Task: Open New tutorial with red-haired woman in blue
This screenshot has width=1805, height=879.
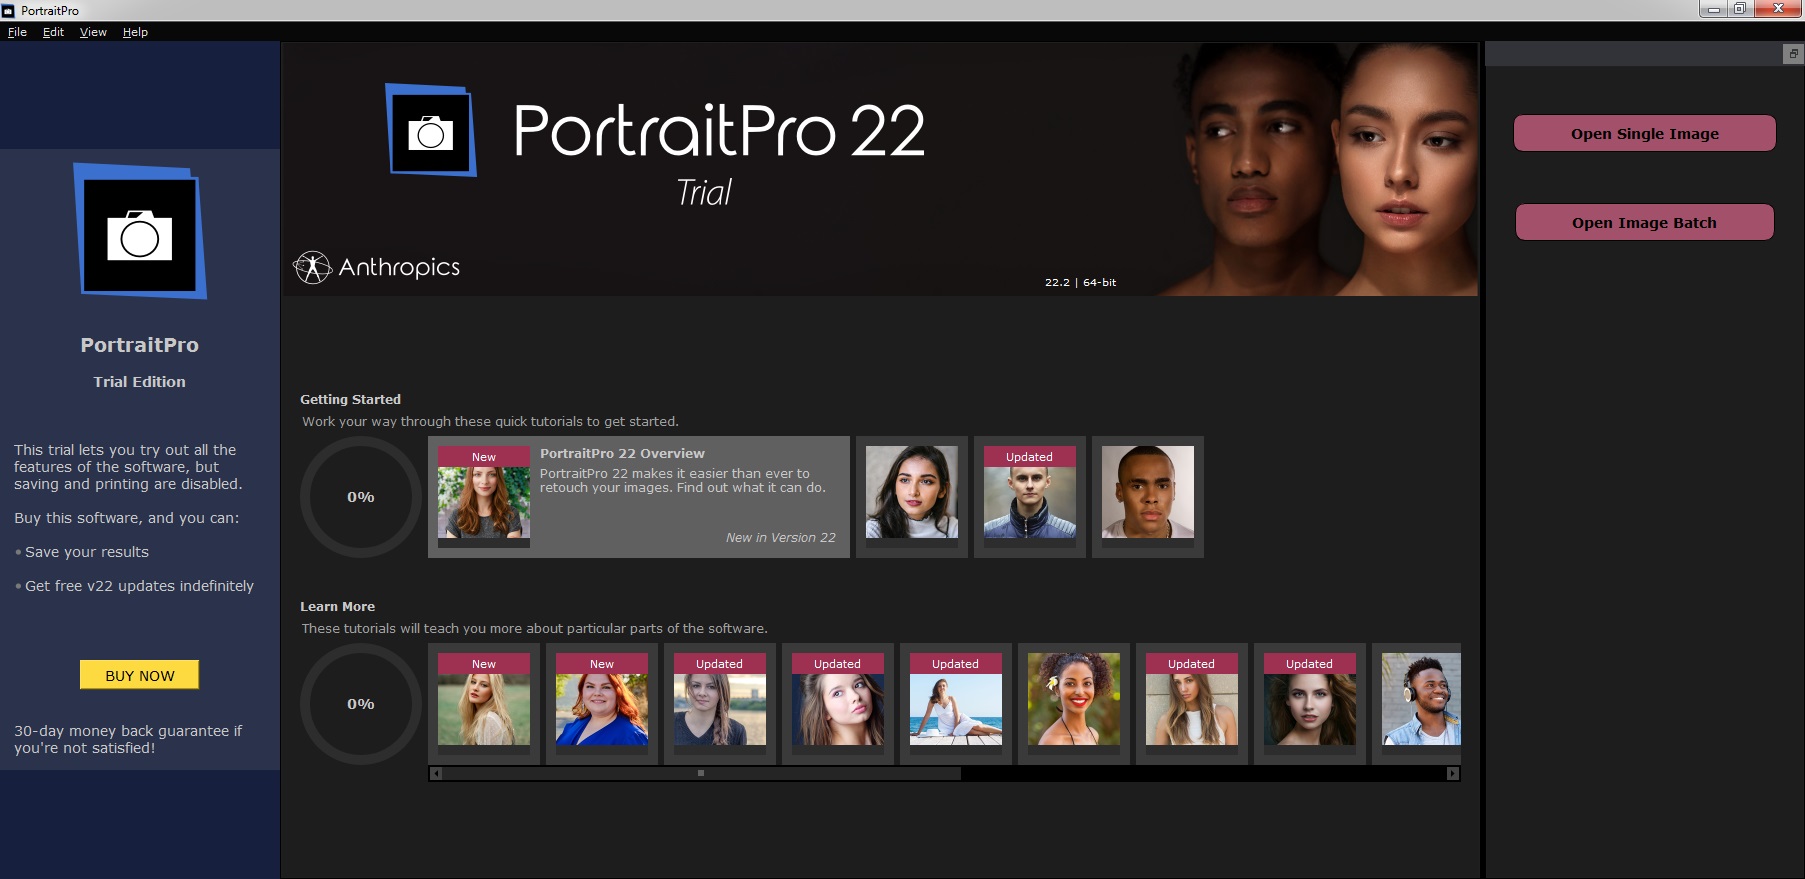Action: coord(602,704)
